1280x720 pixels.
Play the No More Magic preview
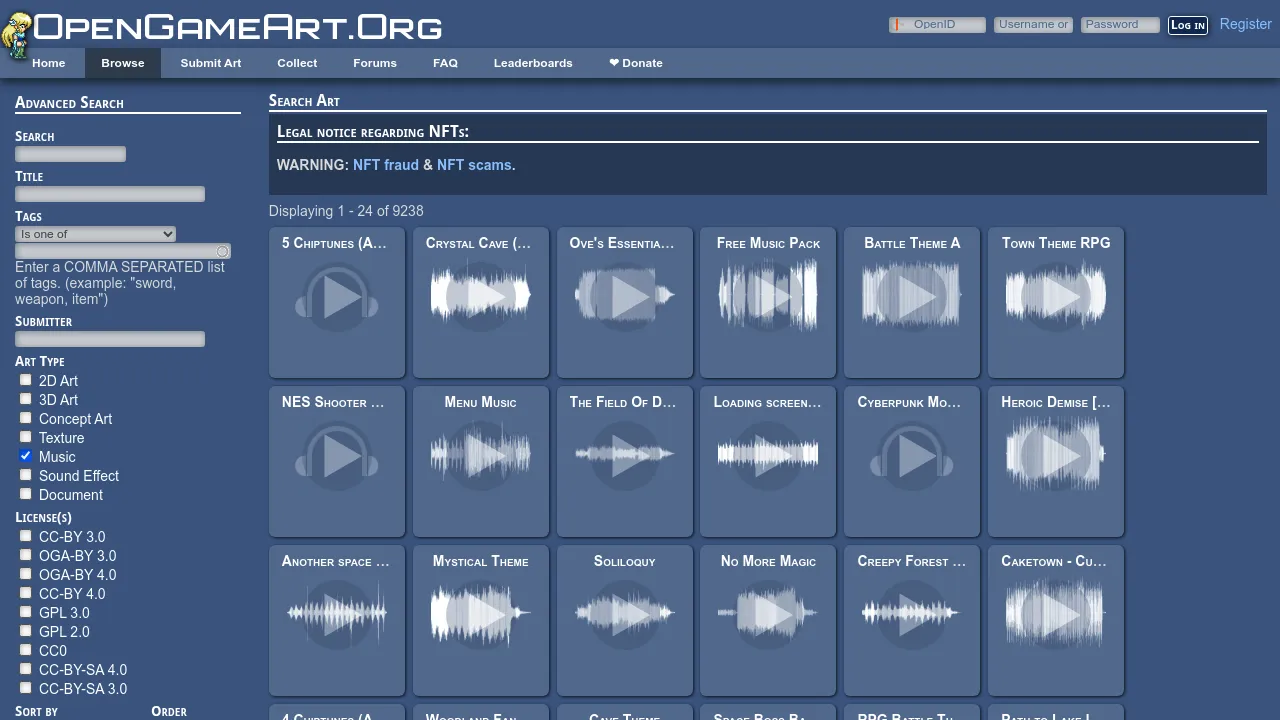767,614
